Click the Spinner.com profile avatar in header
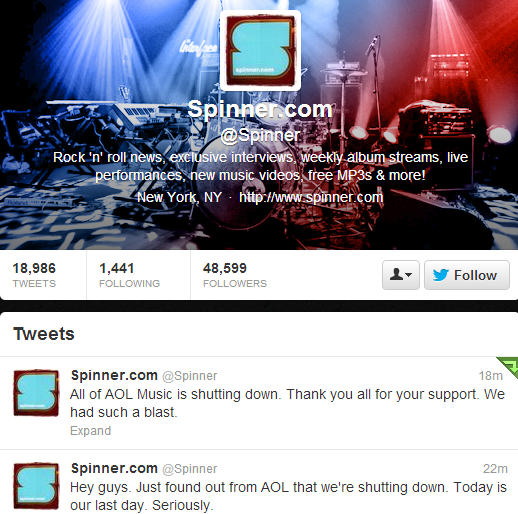Image resolution: width=518 pixels, height=514 pixels. coord(260,51)
